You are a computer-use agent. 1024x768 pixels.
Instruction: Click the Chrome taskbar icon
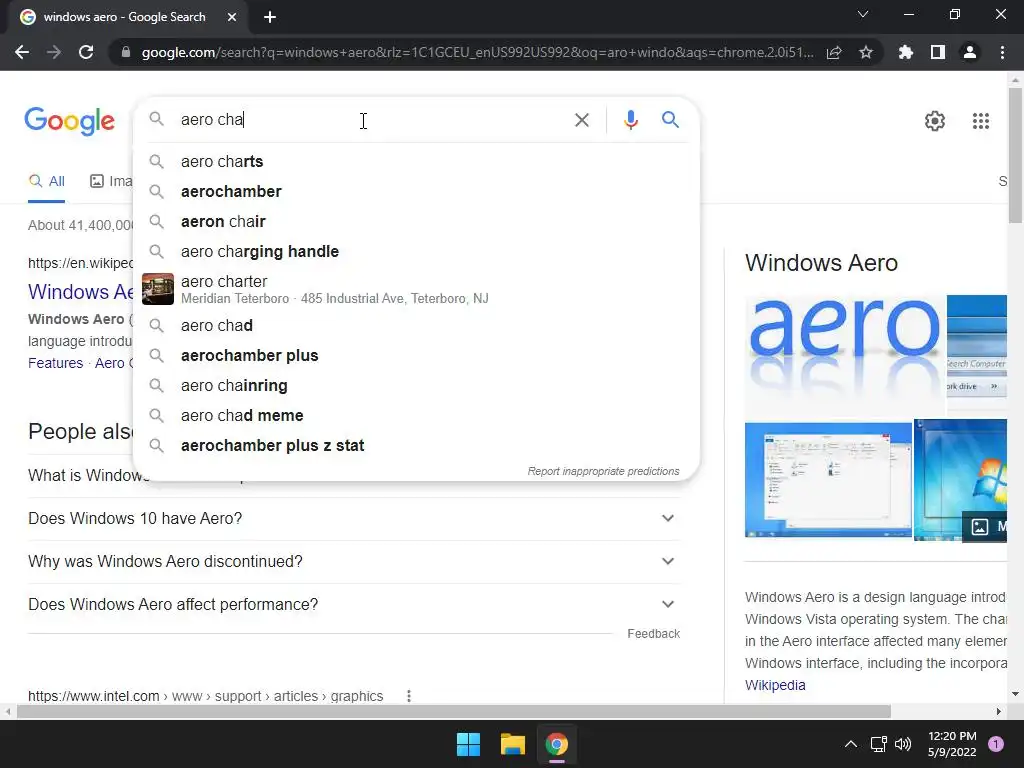point(556,744)
